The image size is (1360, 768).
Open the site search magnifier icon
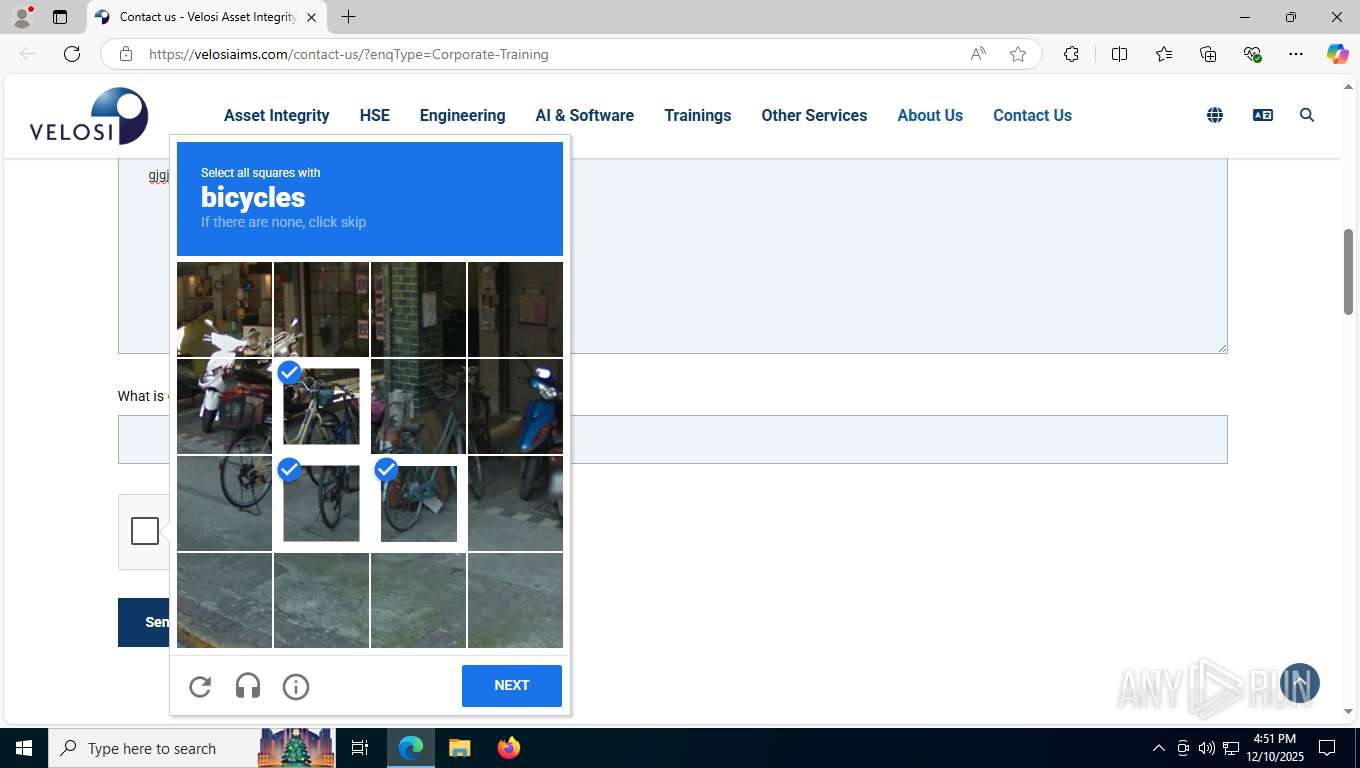pos(1307,115)
